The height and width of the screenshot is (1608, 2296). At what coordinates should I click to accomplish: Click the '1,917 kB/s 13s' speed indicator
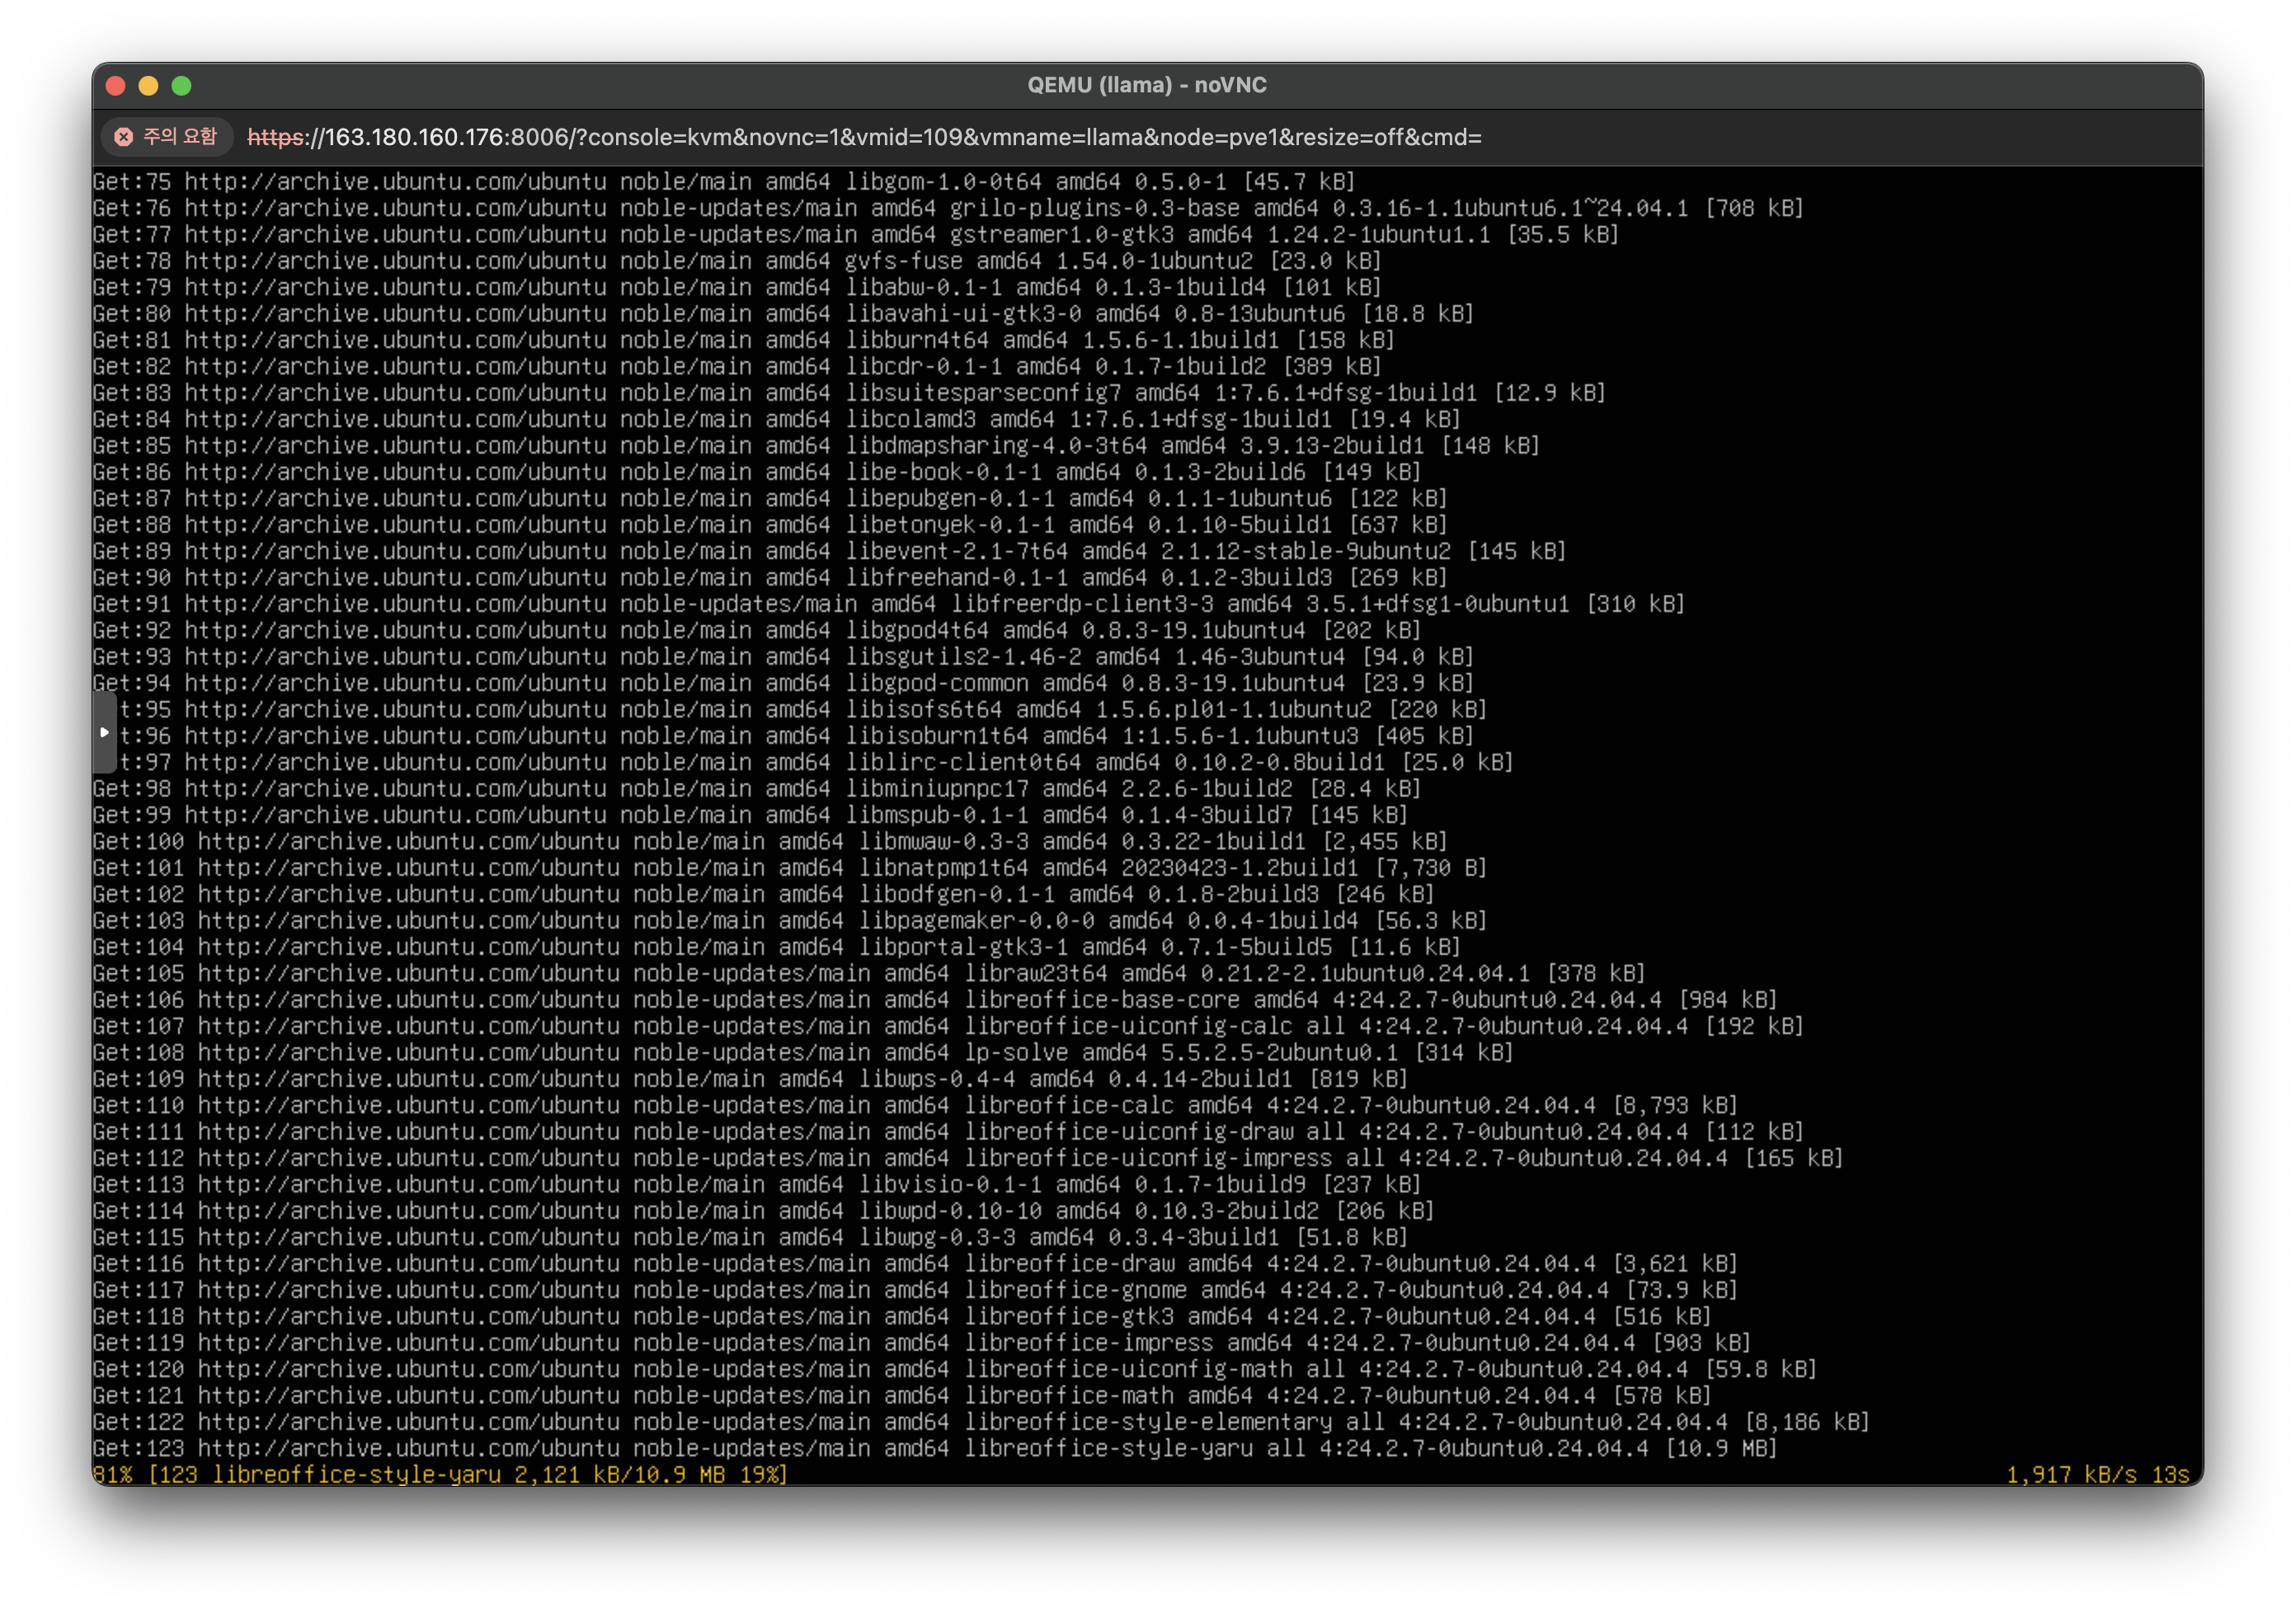point(2097,1475)
